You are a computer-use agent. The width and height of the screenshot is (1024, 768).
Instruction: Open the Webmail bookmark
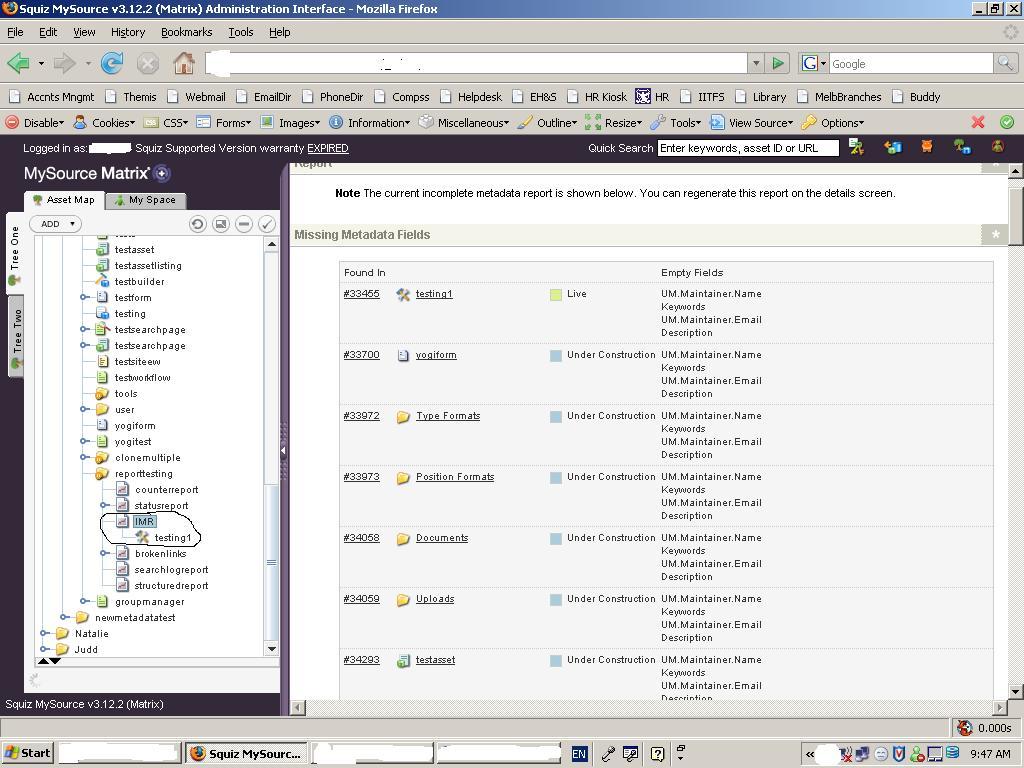click(197, 97)
